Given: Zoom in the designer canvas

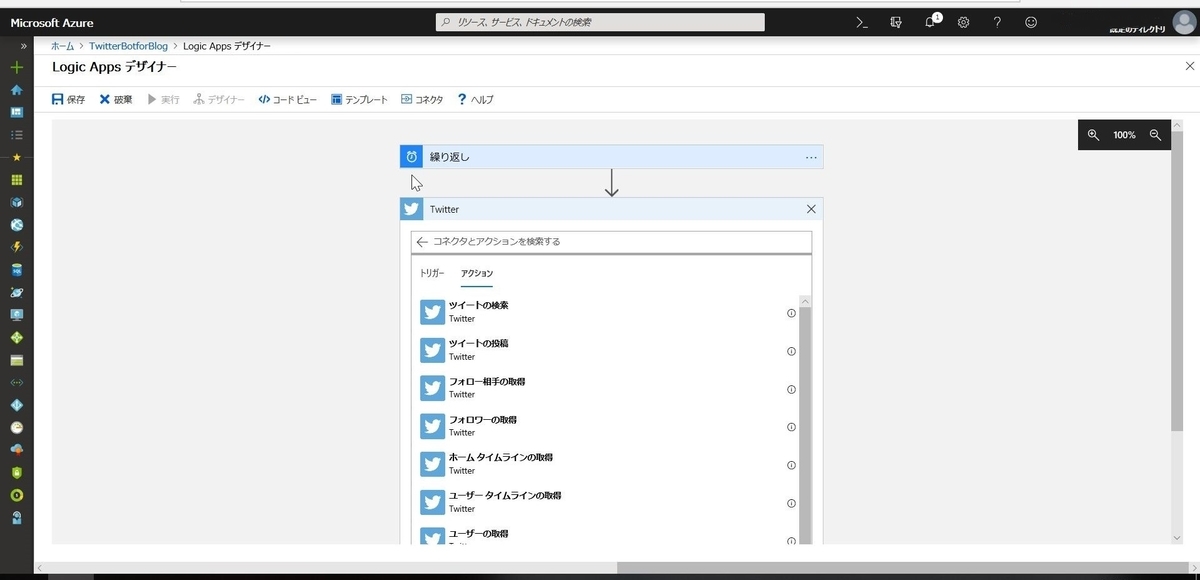Looking at the screenshot, I should pyautogui.click(x=1093, y=134).
